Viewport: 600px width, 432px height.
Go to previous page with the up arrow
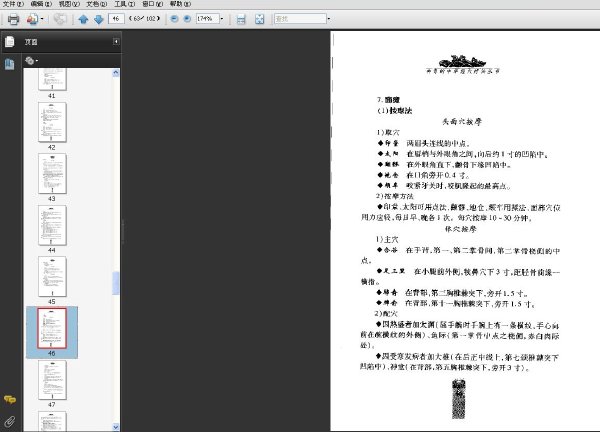pos(83,19)
